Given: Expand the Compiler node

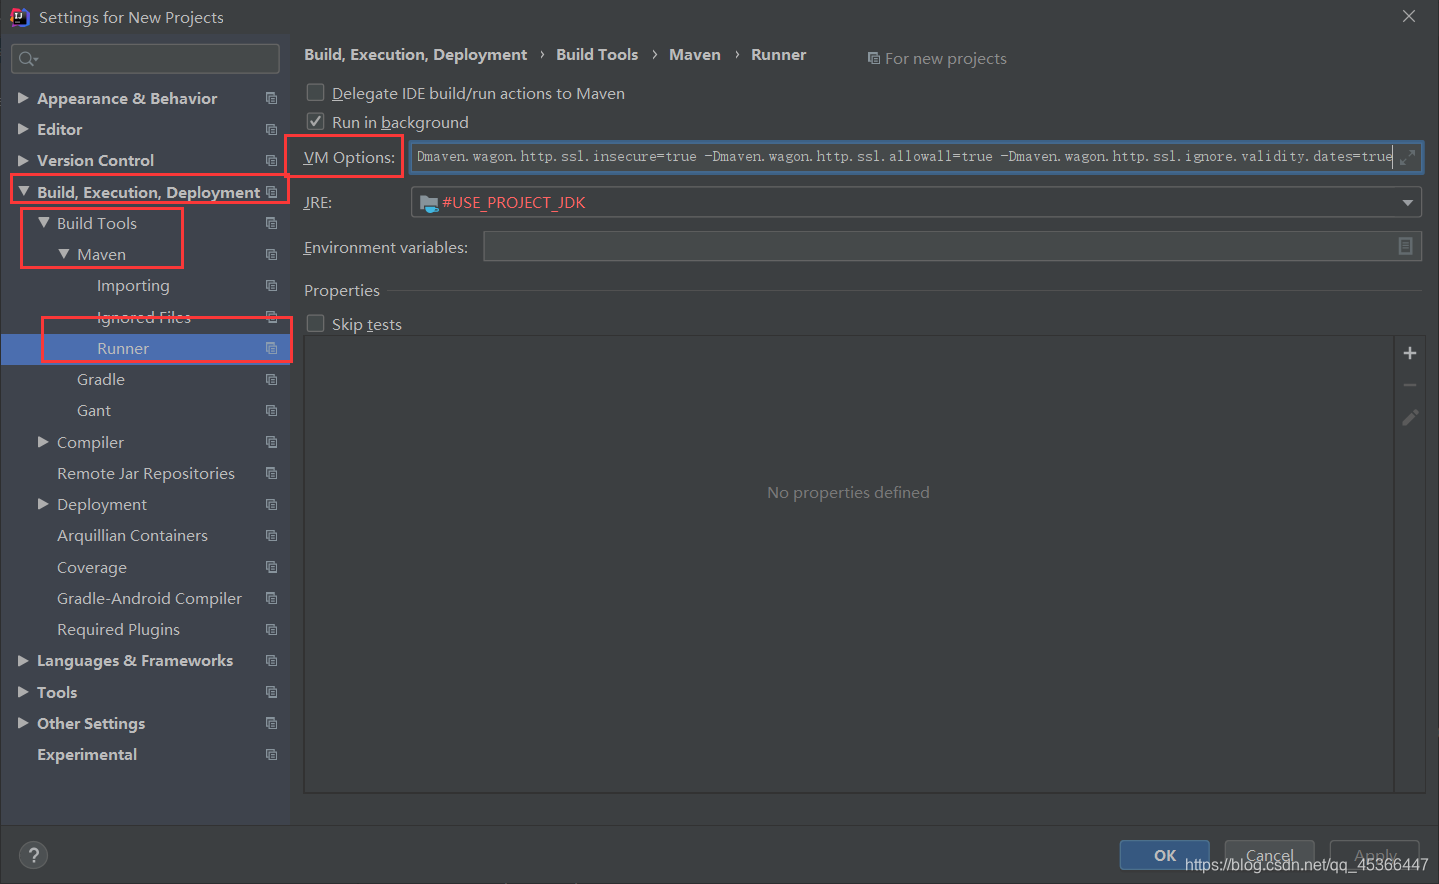Looking at the screenshot, I should [x=43, y=442].
